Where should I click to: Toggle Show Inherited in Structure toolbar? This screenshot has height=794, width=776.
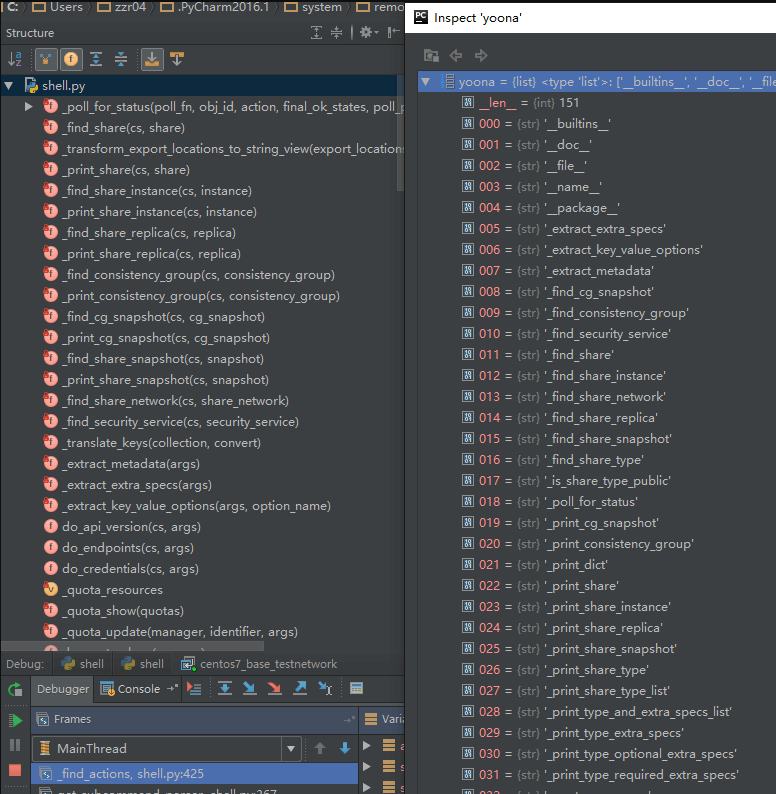[x=46, y=59]
